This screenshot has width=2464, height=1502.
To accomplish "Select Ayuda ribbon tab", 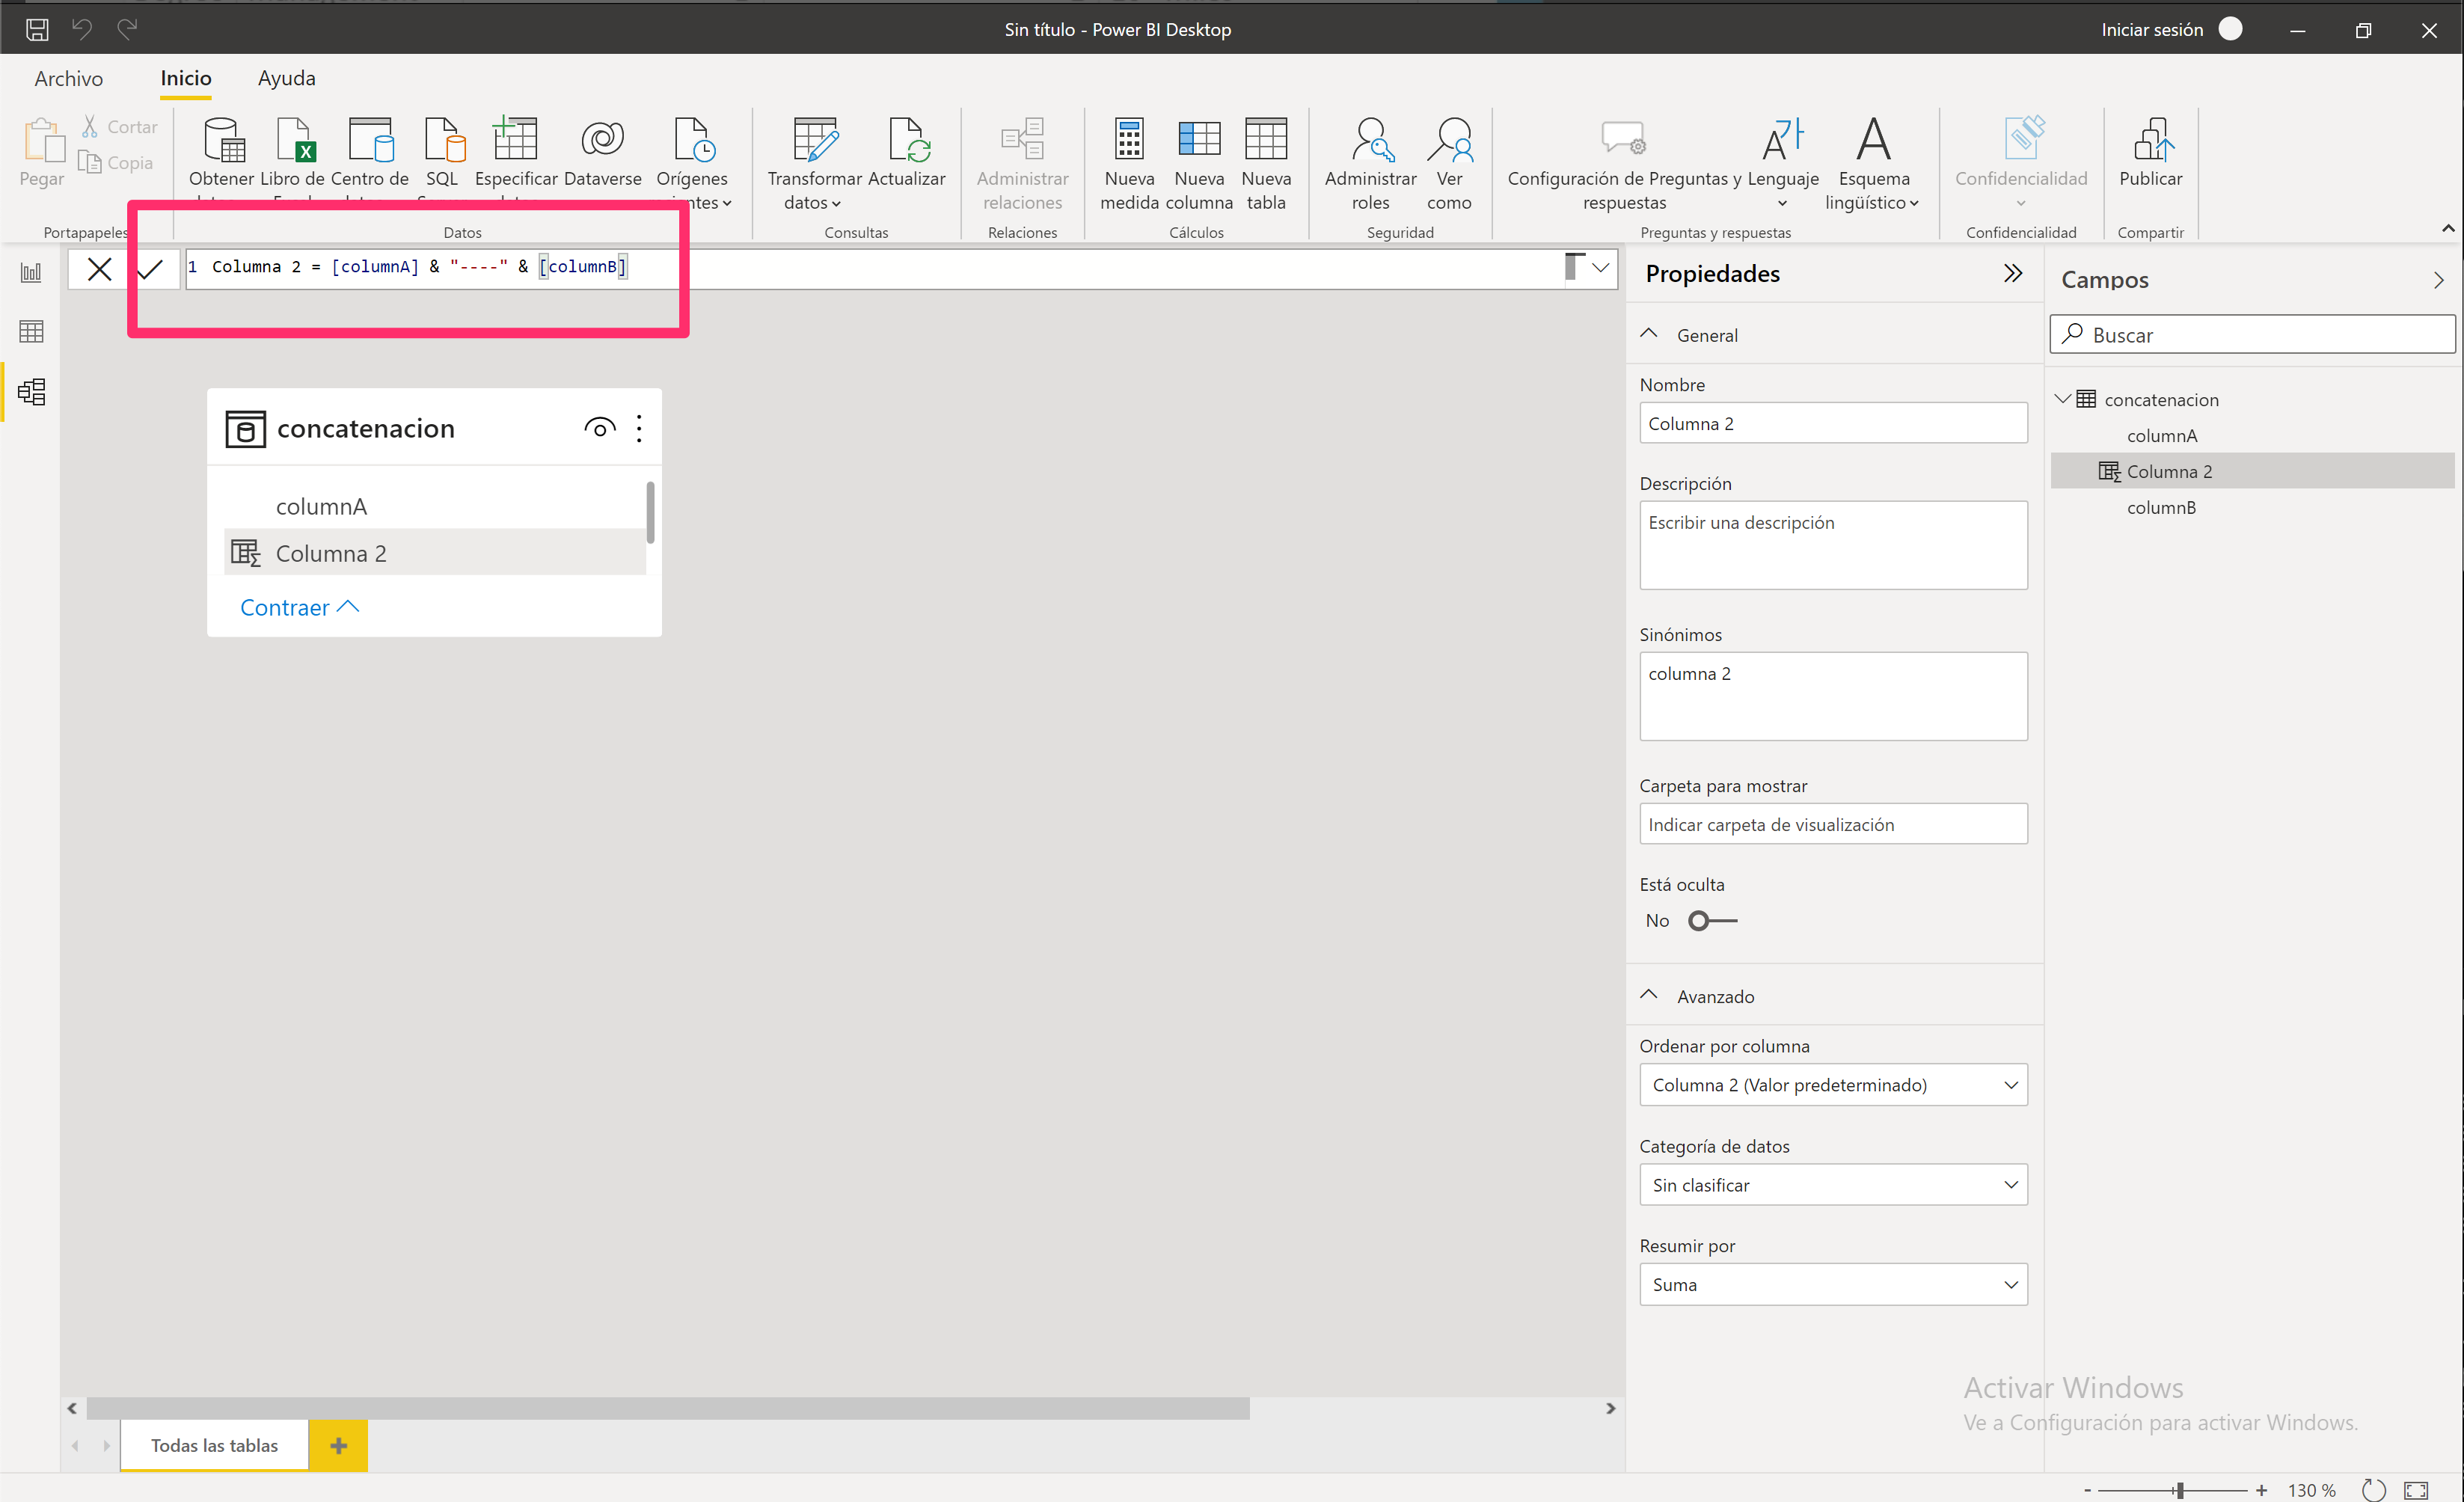I will click(287, 78).
